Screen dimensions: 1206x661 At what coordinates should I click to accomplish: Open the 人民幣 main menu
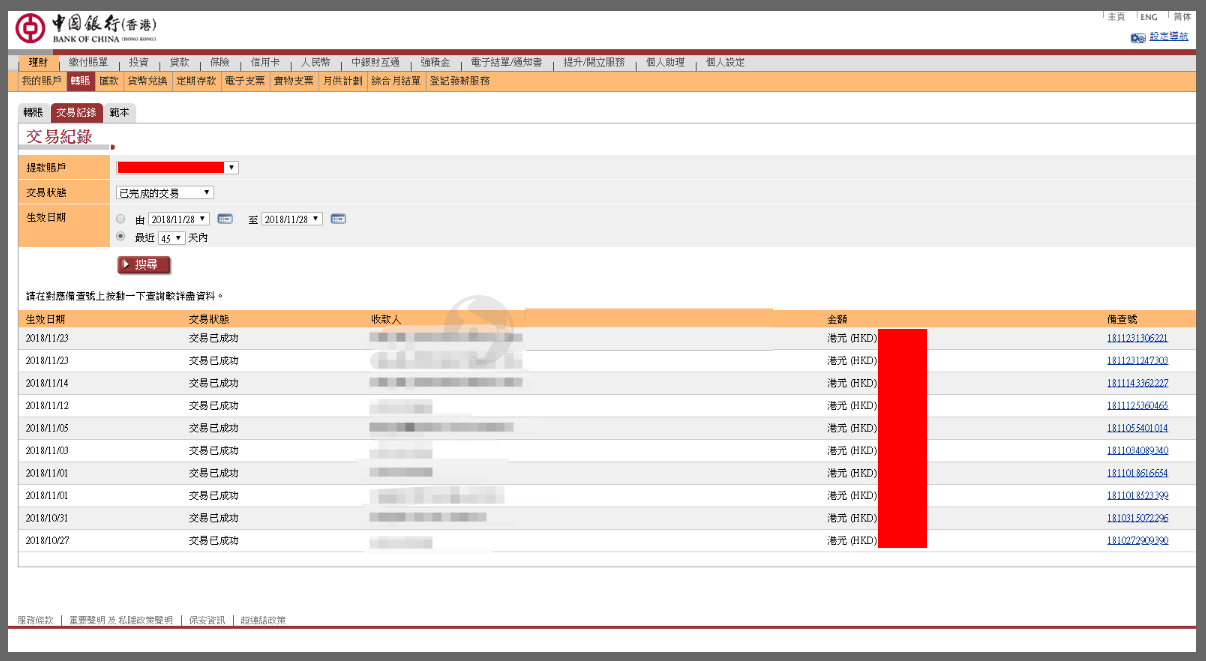316,63
